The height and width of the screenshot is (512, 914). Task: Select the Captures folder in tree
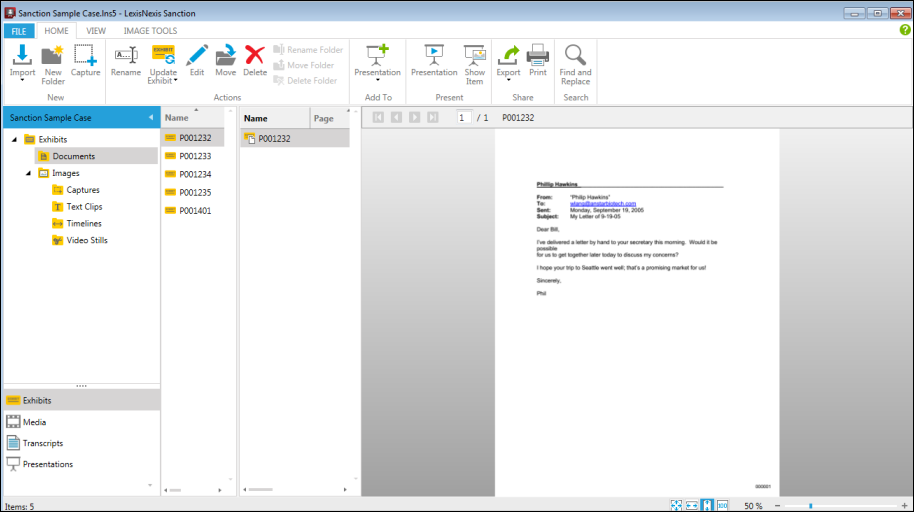coord(76,190)
